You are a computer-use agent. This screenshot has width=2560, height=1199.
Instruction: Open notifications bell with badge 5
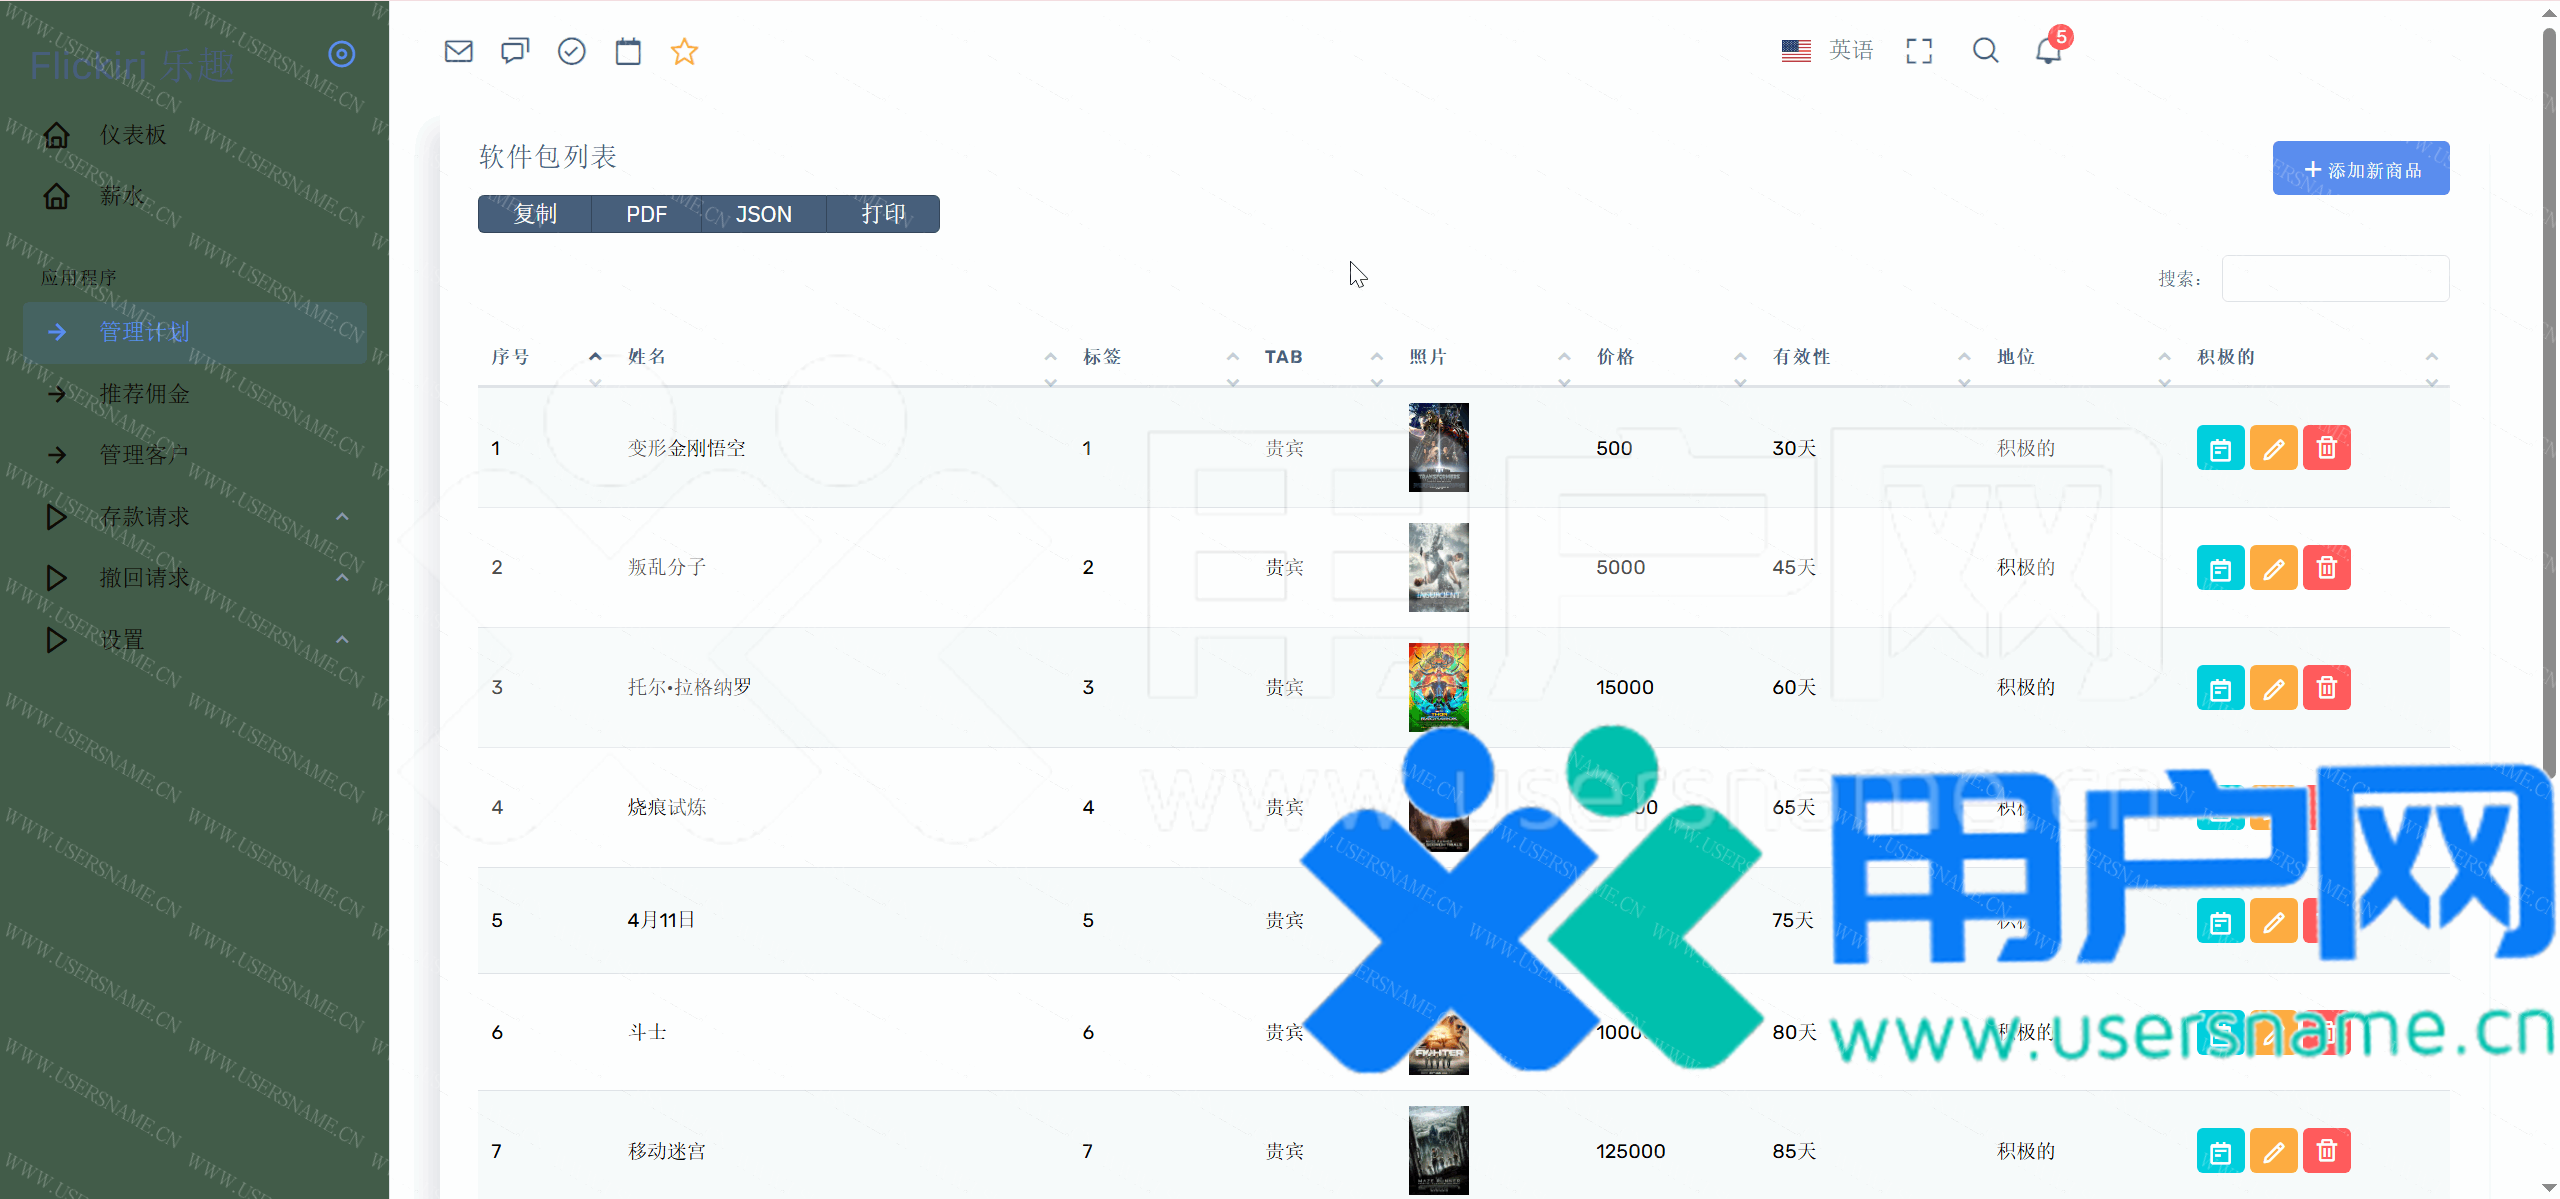(x=2048, y=50)
